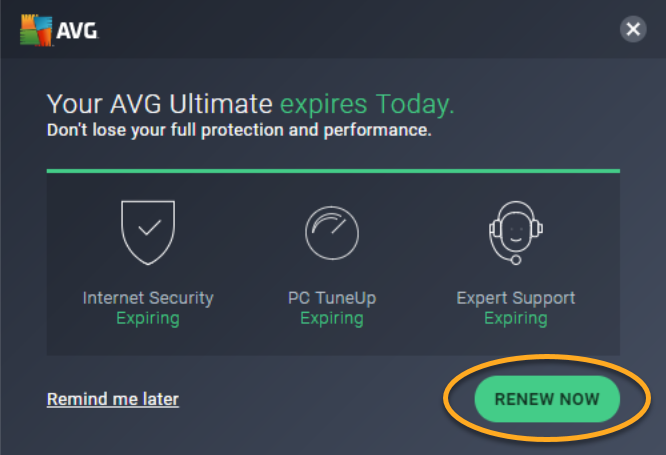Click the green 'expires Today.' headline text

click(367, 105)
